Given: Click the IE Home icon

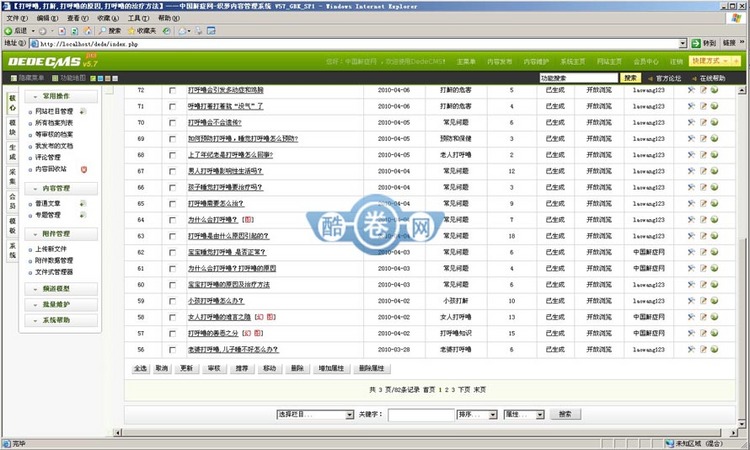Looking at the screenshot, I should click(88, 31).
